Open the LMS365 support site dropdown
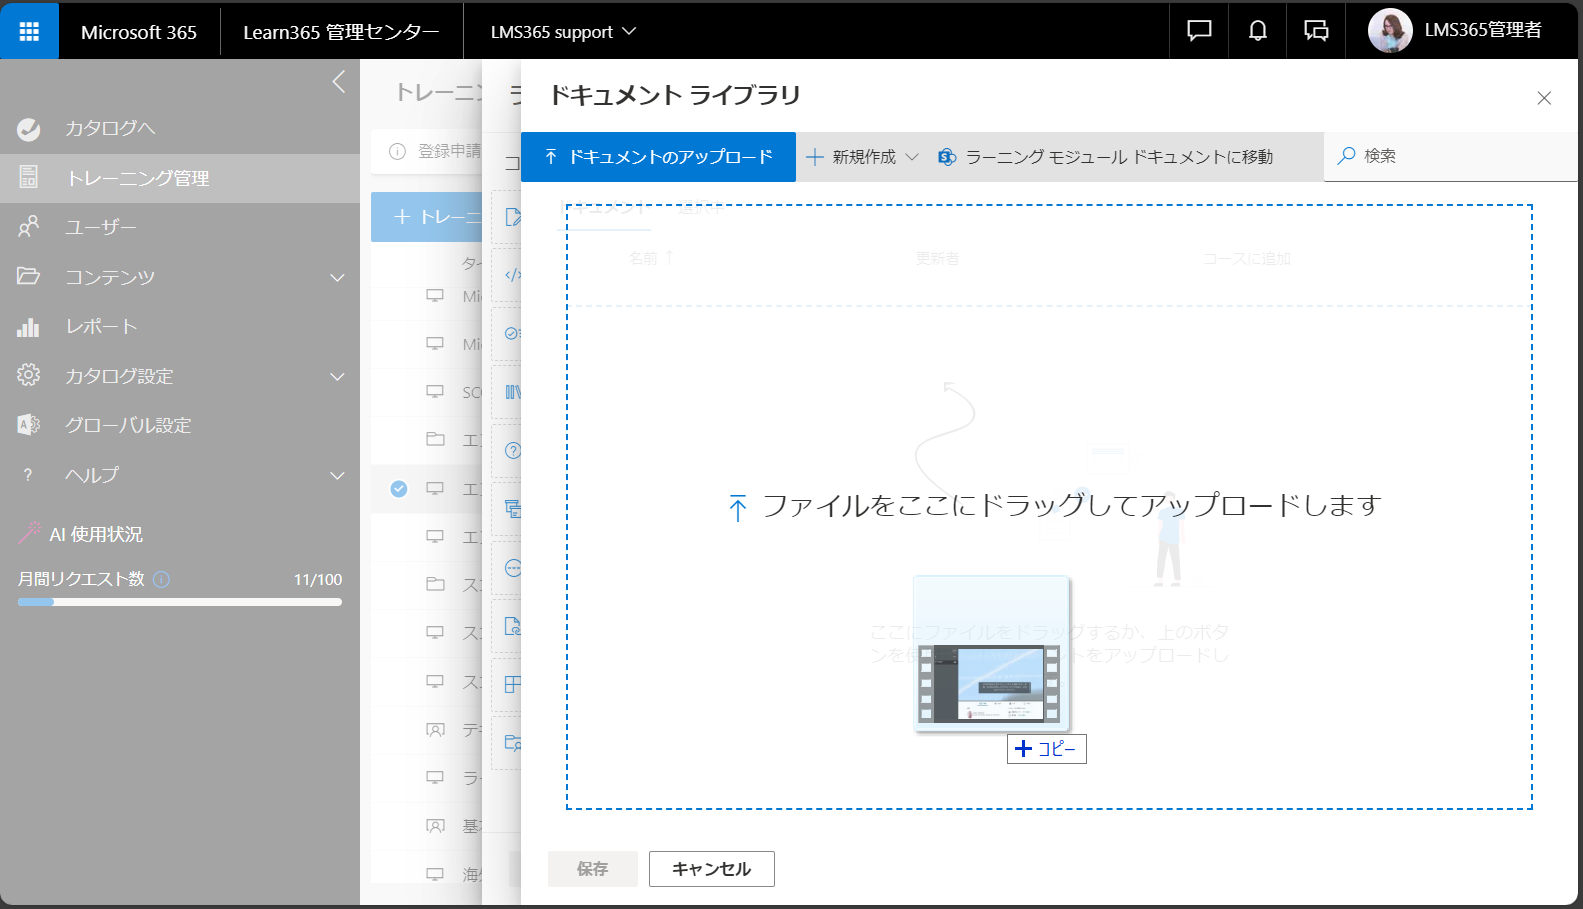The image size is (1583, 909). point(563,32)
